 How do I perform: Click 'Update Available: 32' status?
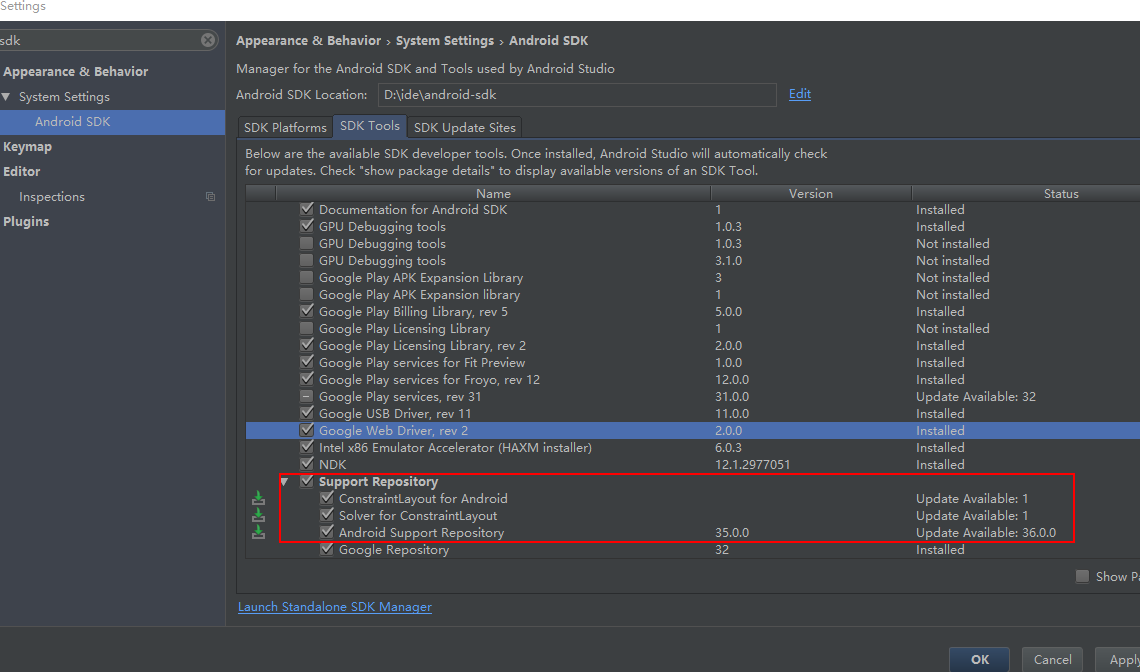coord(976,396)
